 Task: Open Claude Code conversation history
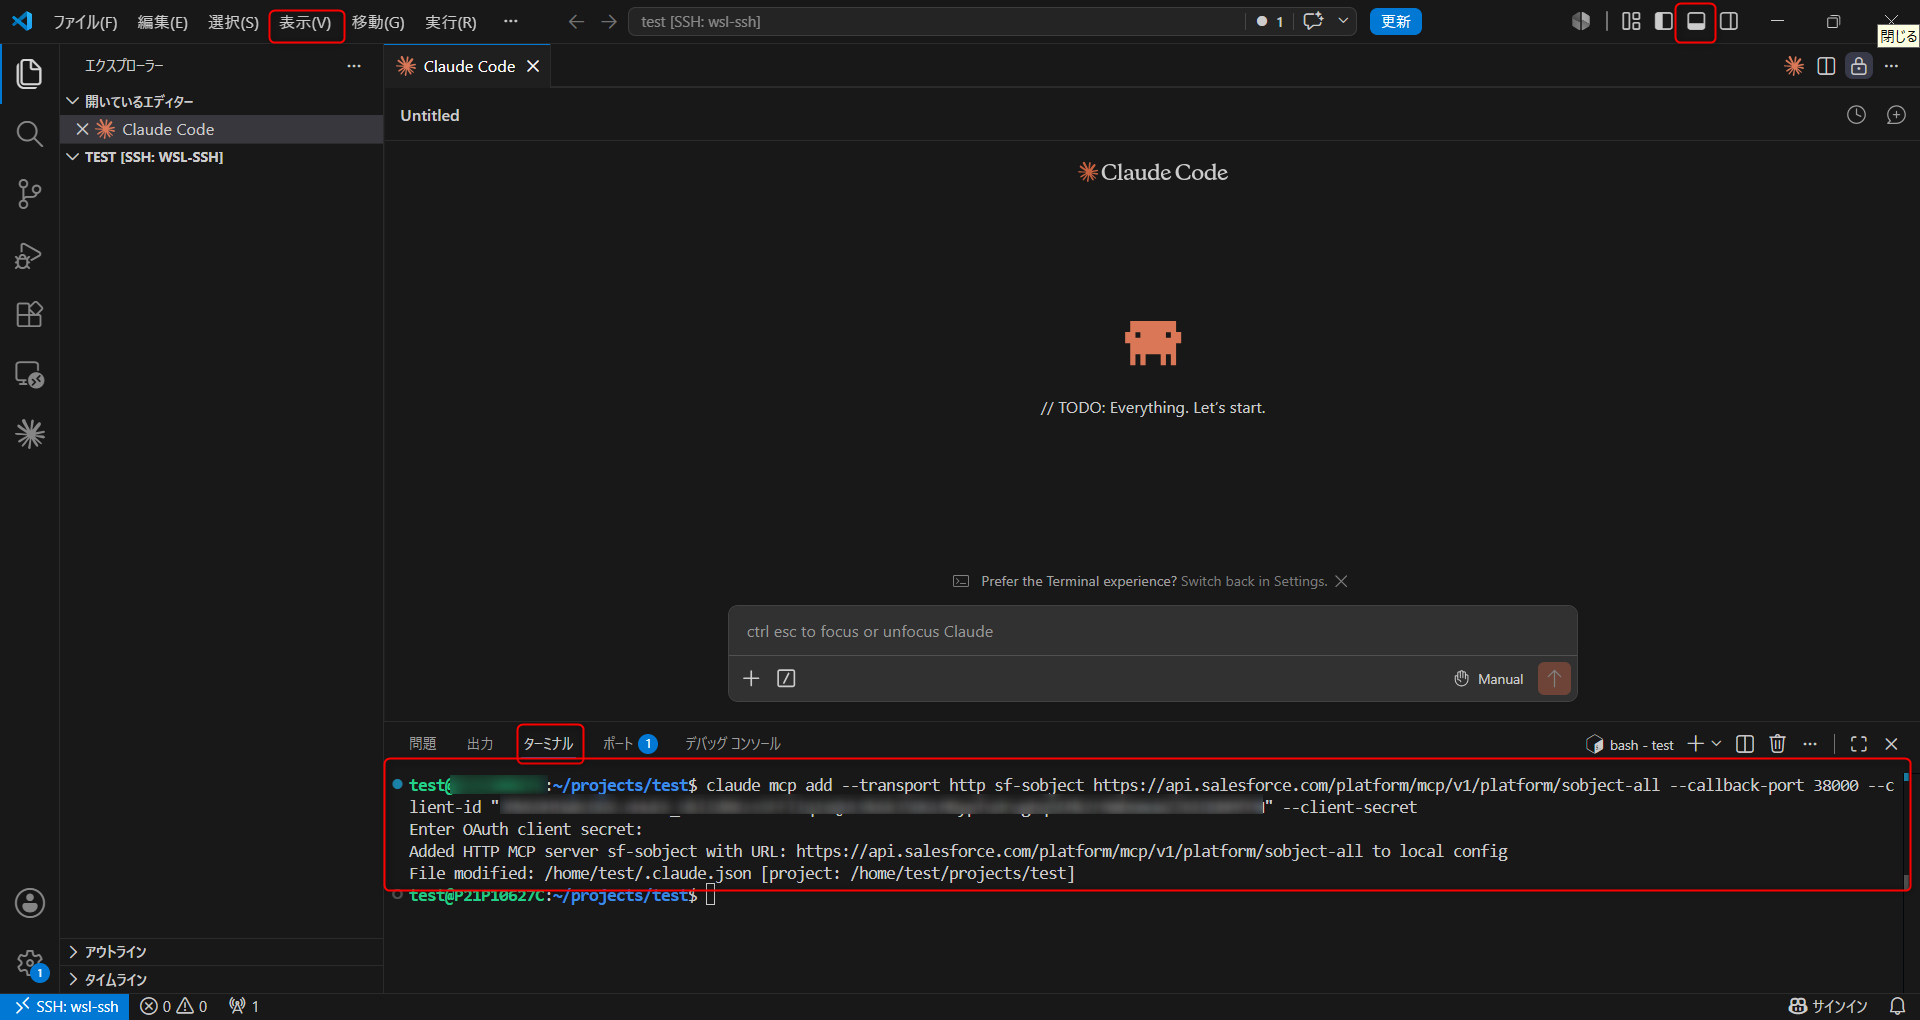click(x=1856, y=115)
